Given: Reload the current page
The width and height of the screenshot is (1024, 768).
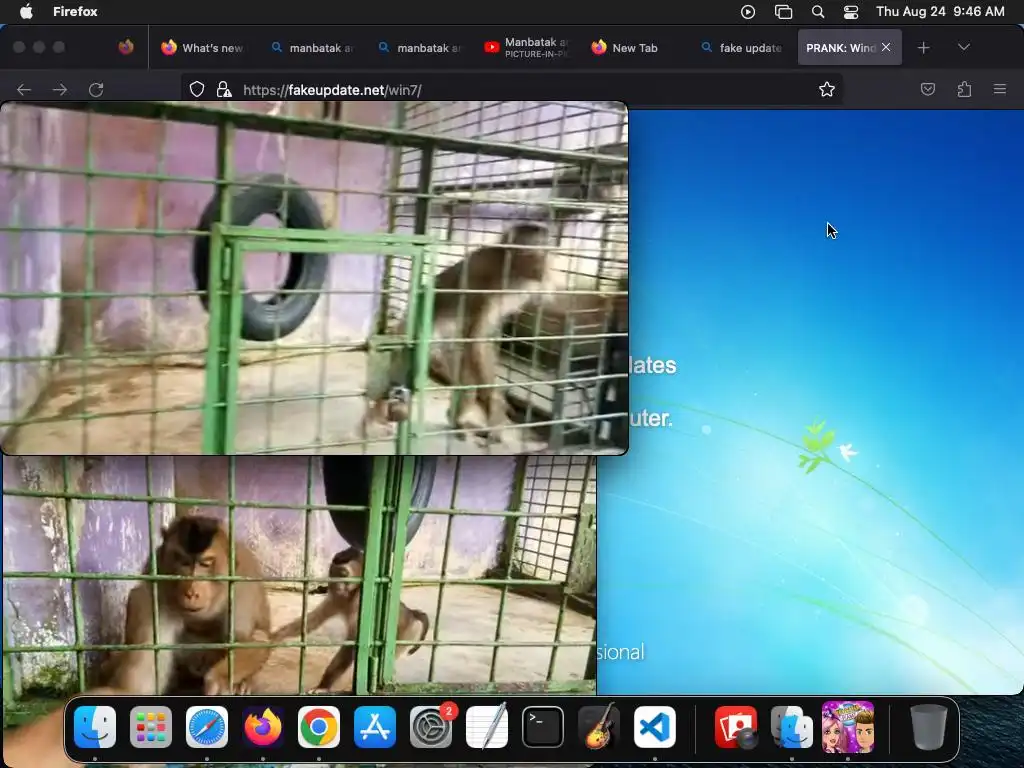Looking at the screenshot, I should pos(96,89).
